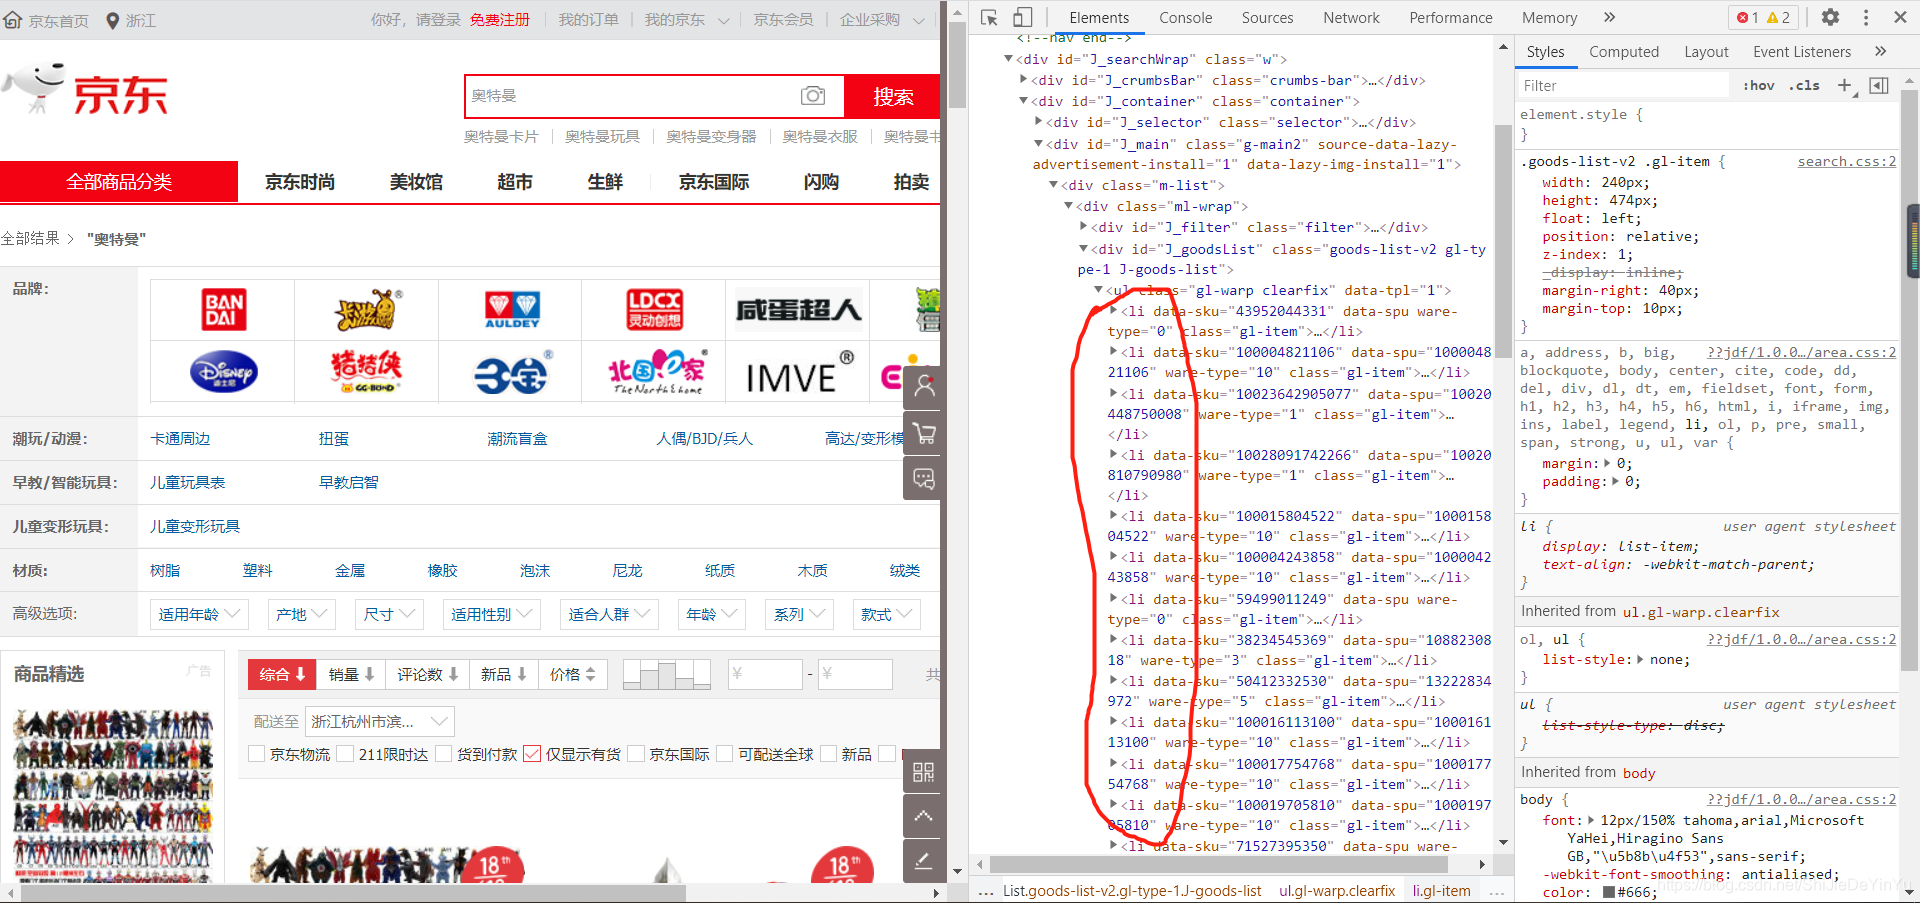Click the back-to-top arrow sidebar icon
Viewport: 1920px width, 903px height.
924,816
